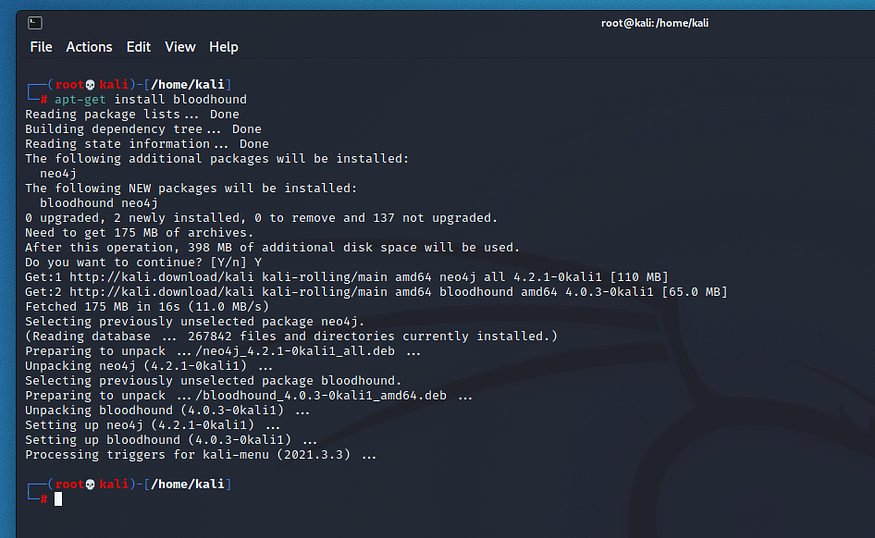The height and width of the screenshot is (538, 875).
Task: Click the 'bloodhound neo4j' package list line
Action: 99,203
